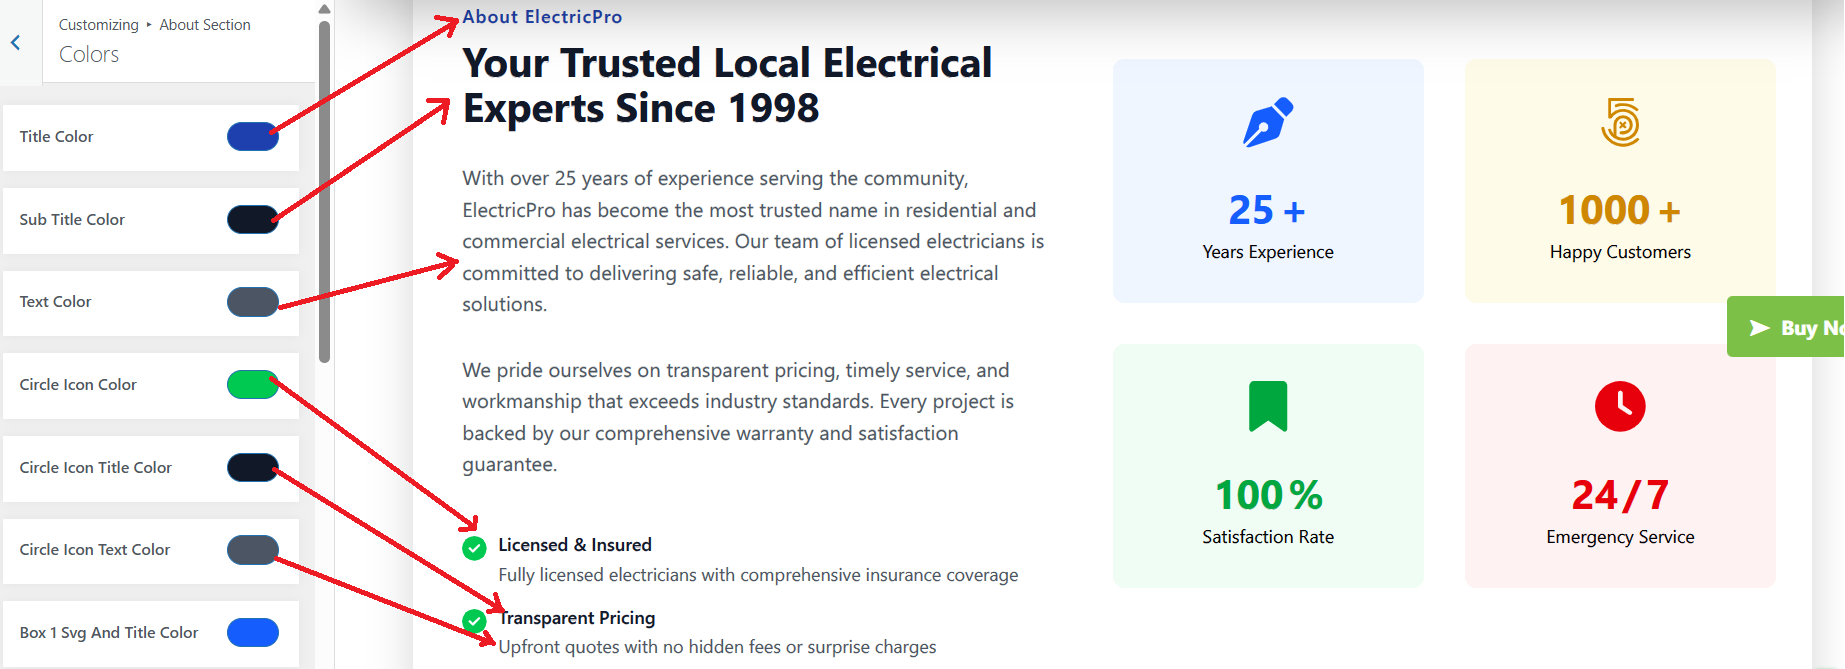This screenshot has height=669, width=1845.
Task: Select the Years Experience stat box
Action: click(x=1268, y=181)
